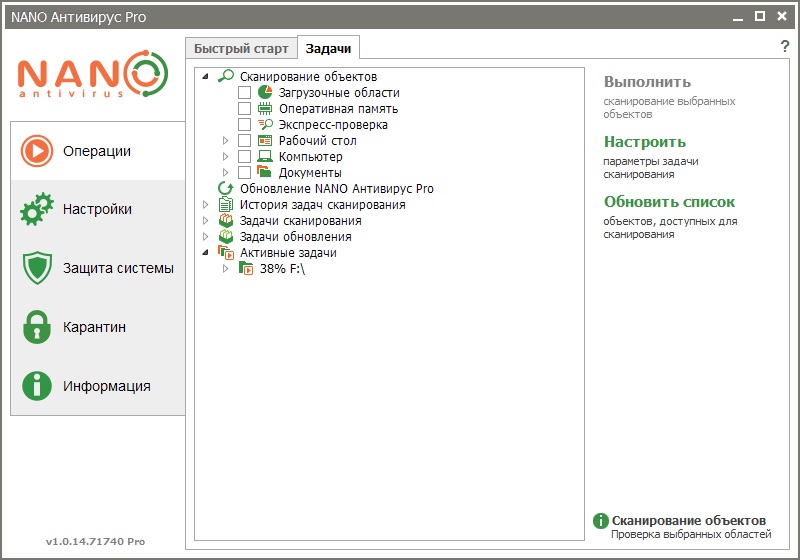The width and height of the screenshot is (800, 560).
Task: Click the folder icon of 38% F:\ task
Action: pyautogui.click(x=246, y=268)
